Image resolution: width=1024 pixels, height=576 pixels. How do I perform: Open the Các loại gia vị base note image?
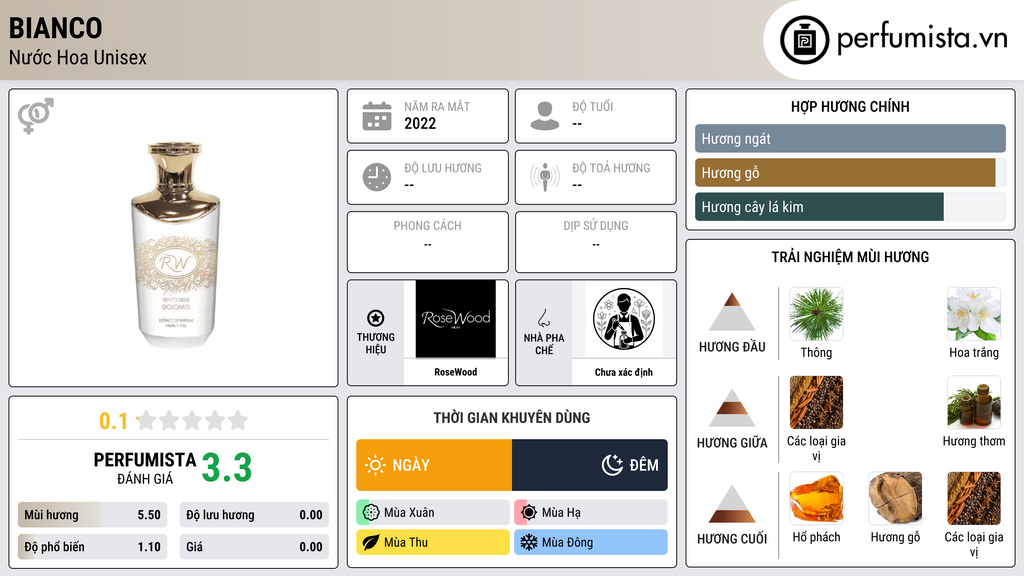[974, 498]
